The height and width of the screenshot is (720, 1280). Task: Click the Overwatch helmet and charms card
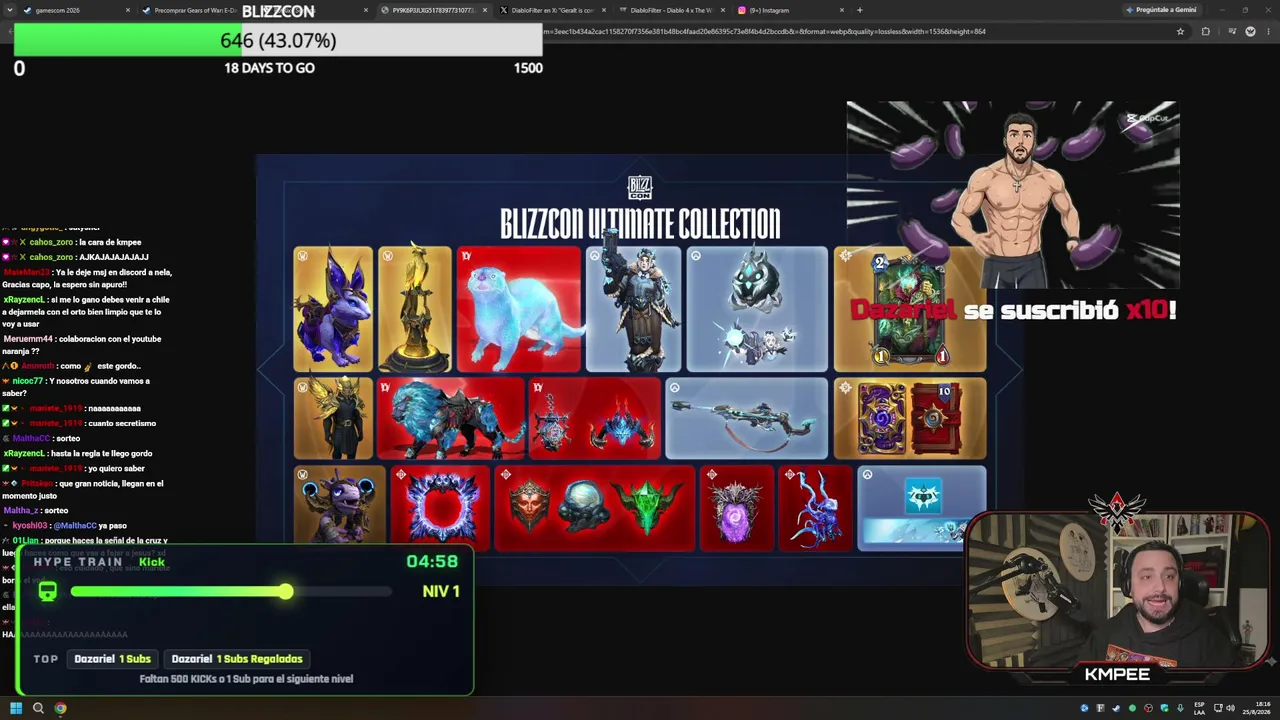click(x=757, y=309)
